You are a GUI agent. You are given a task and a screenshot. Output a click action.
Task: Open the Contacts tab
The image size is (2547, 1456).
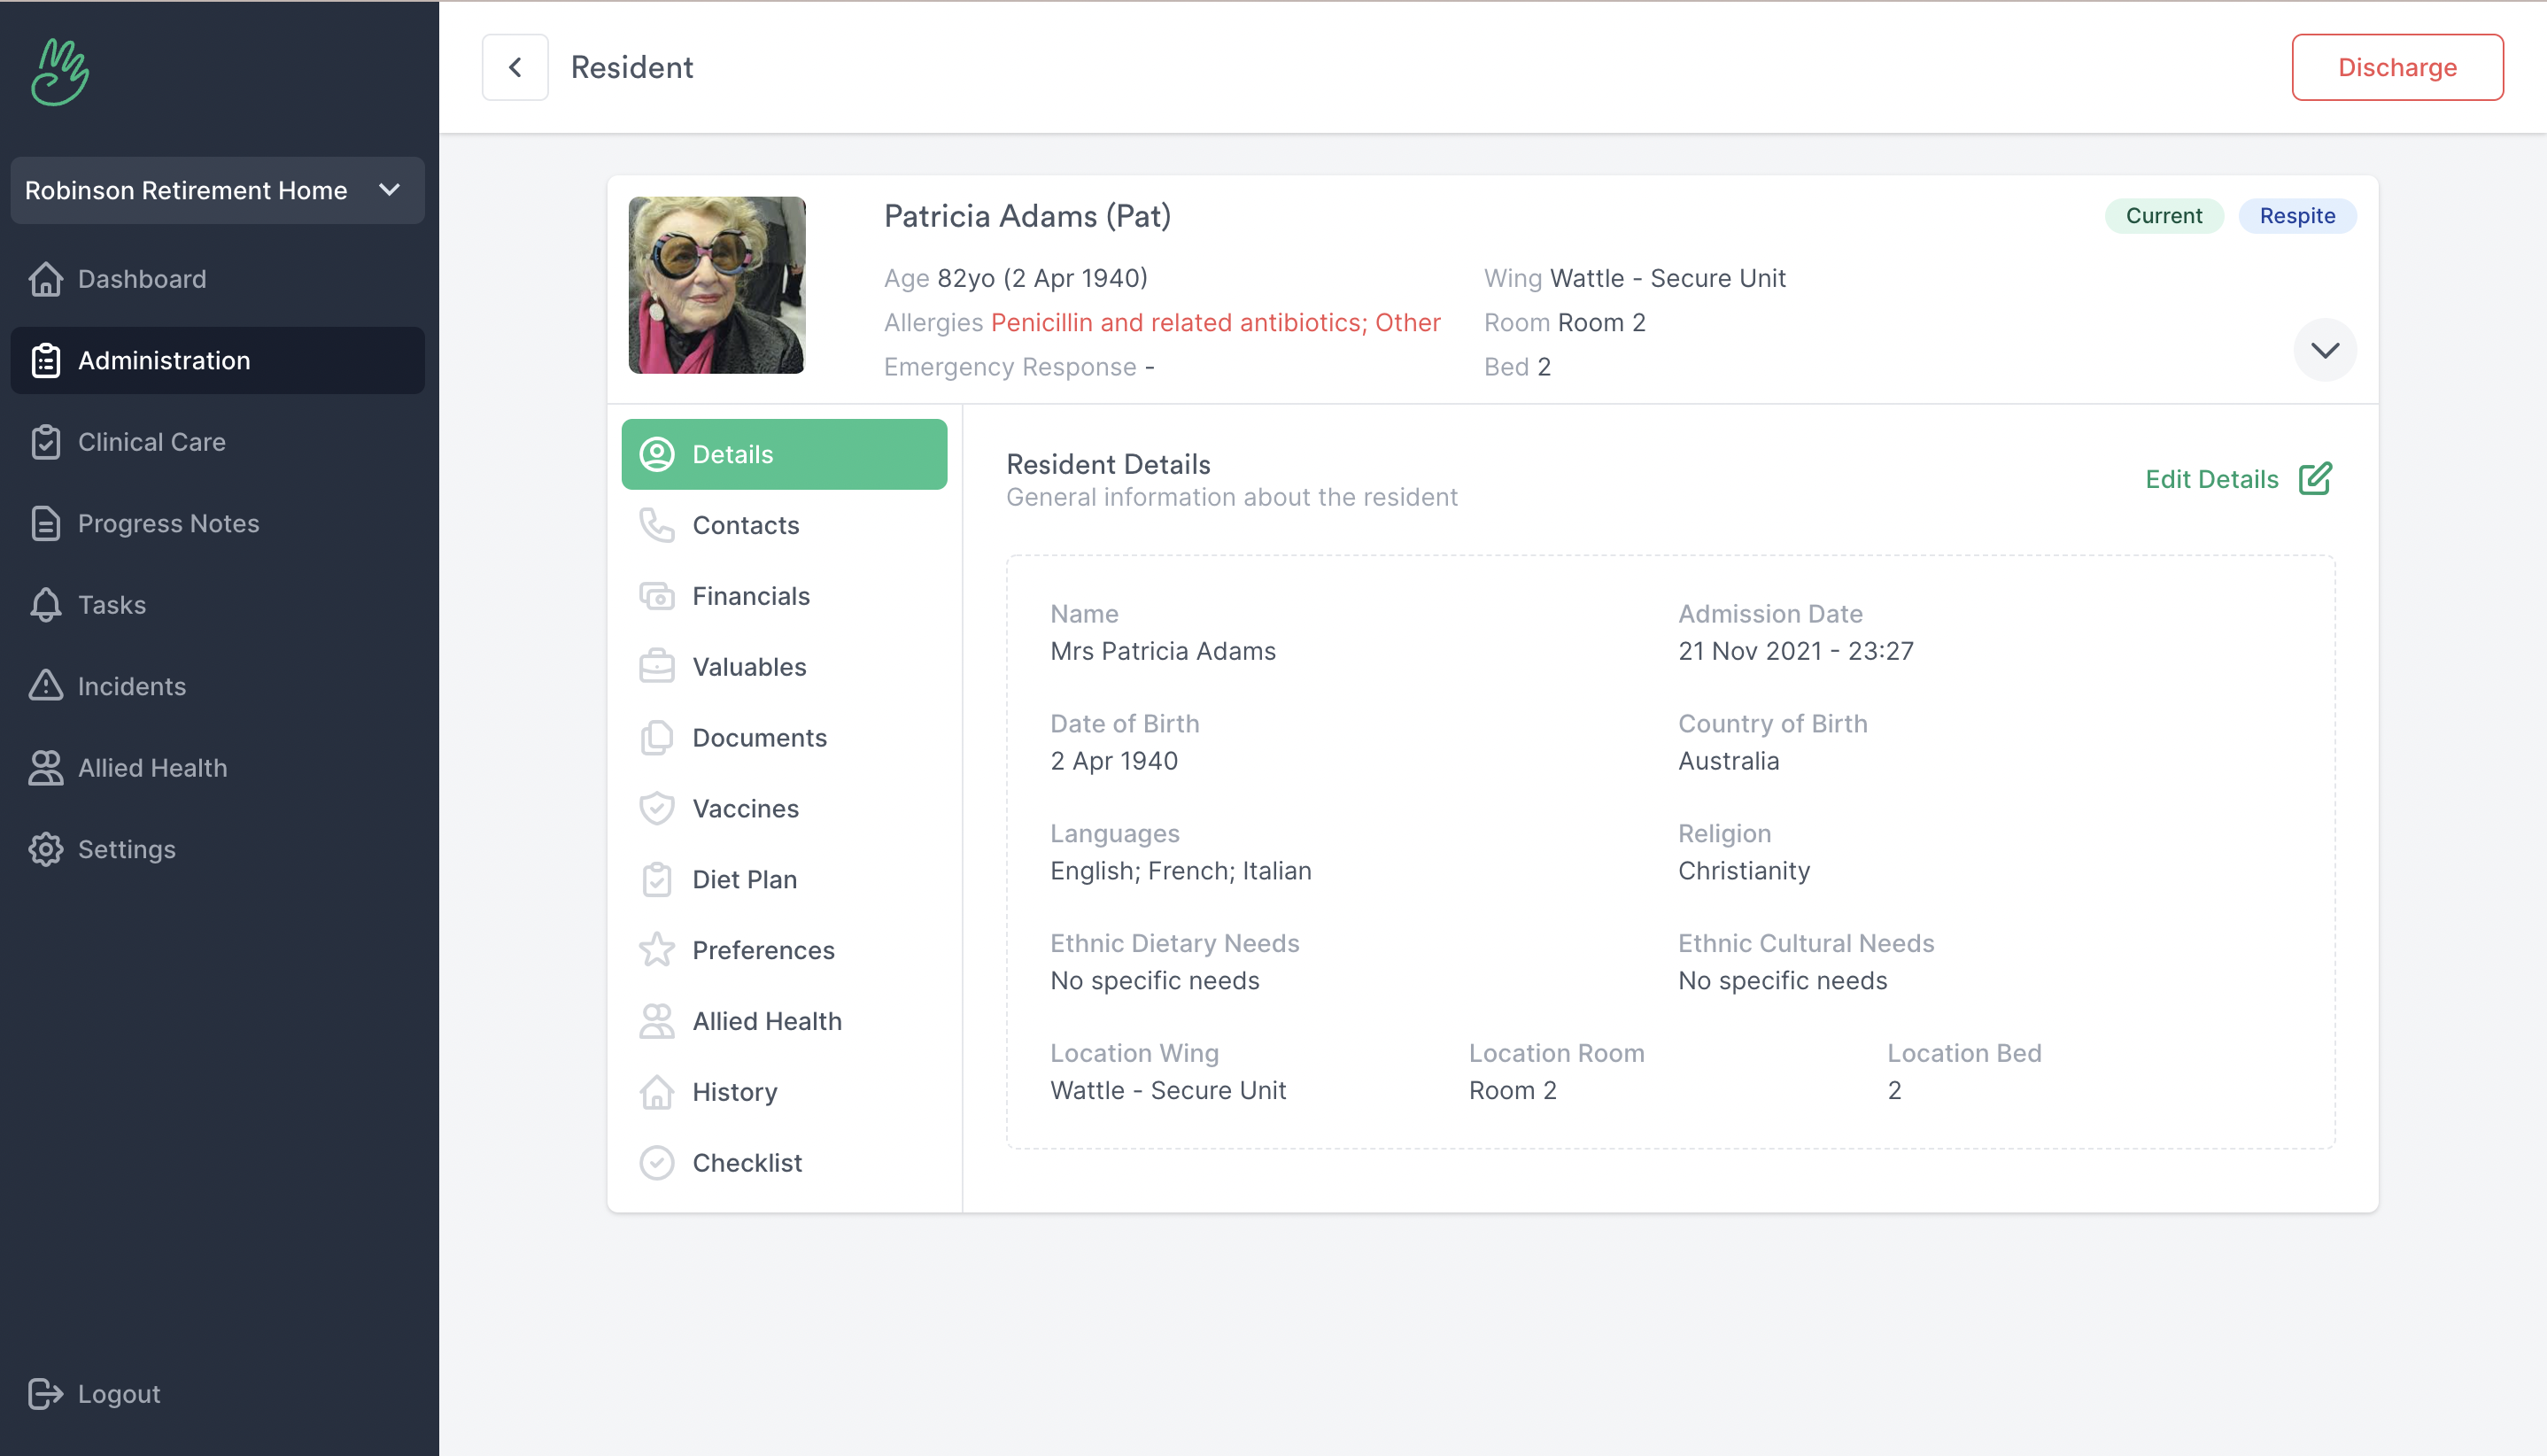click(x=745, y=525)
